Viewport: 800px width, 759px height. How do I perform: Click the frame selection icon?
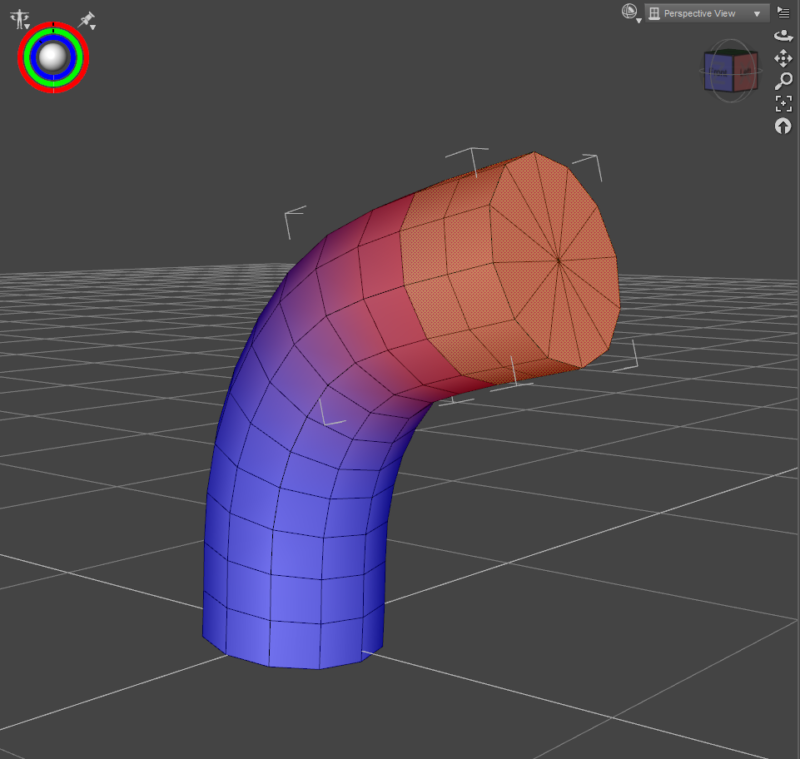pyautogui.click(x=784, y=104)
